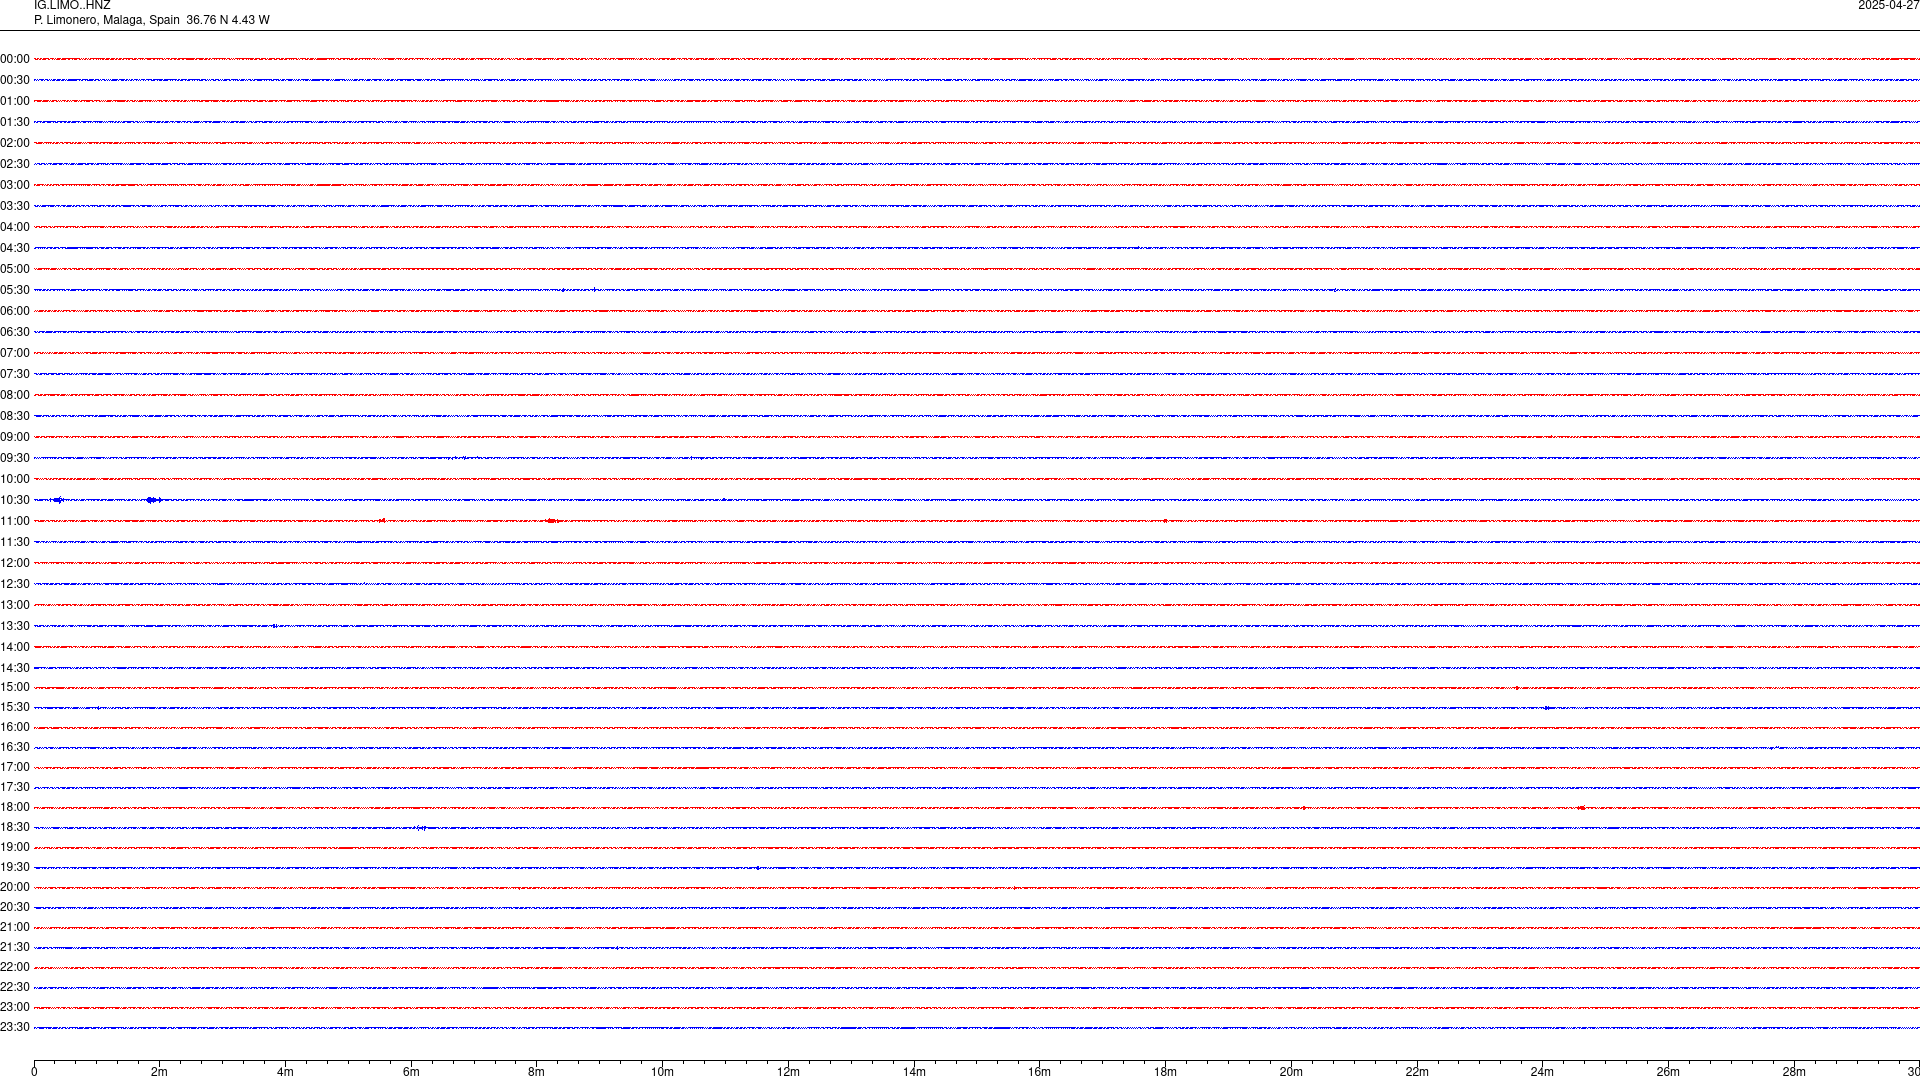Click the blue blip near 4m on 13:30 trace
1920x1080 pixels.
[275, 626]
